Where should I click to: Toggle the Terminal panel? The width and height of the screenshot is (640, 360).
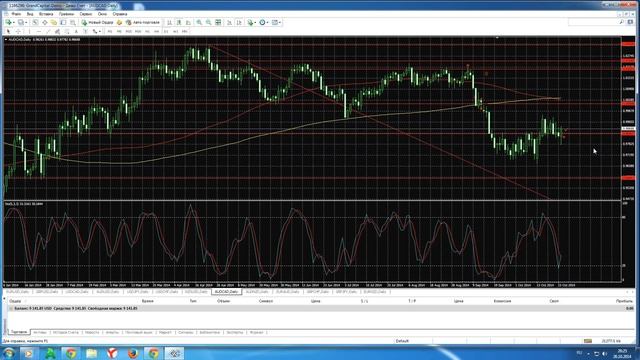63,22
